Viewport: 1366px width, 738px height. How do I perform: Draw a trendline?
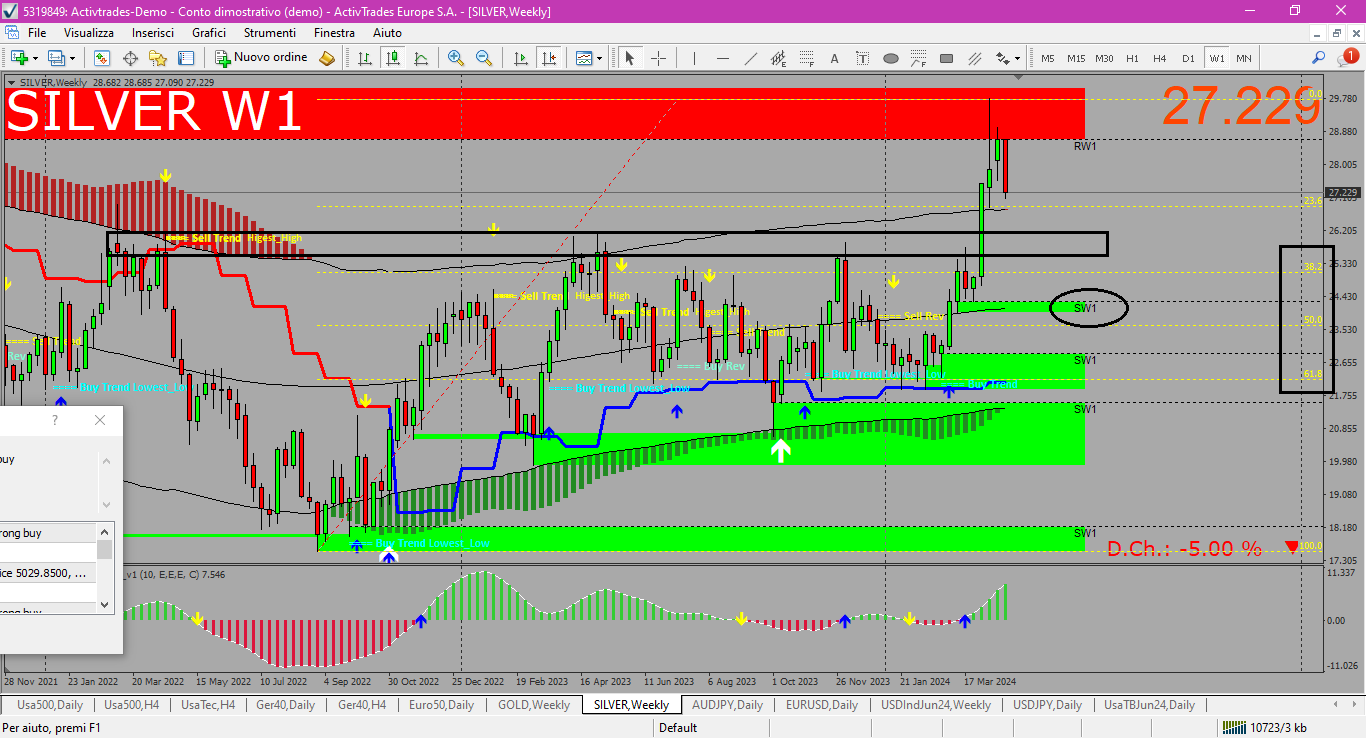[x=750, y=58]
